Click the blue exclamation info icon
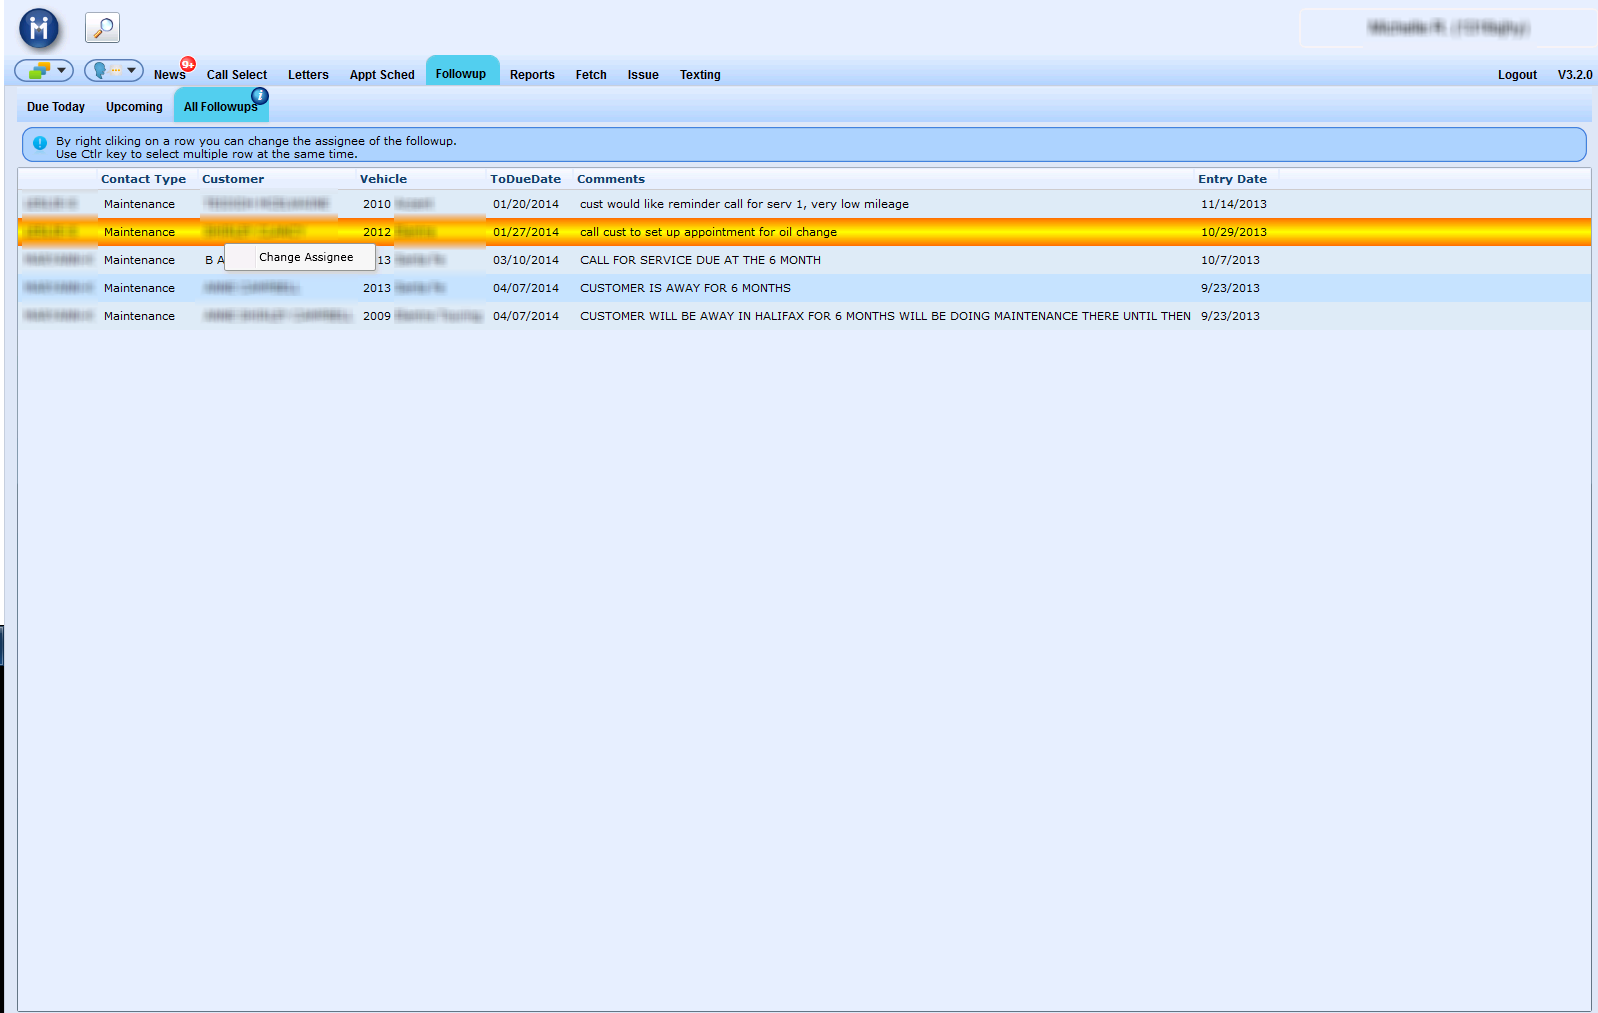 pyautogui.click(x=40, y=143)
